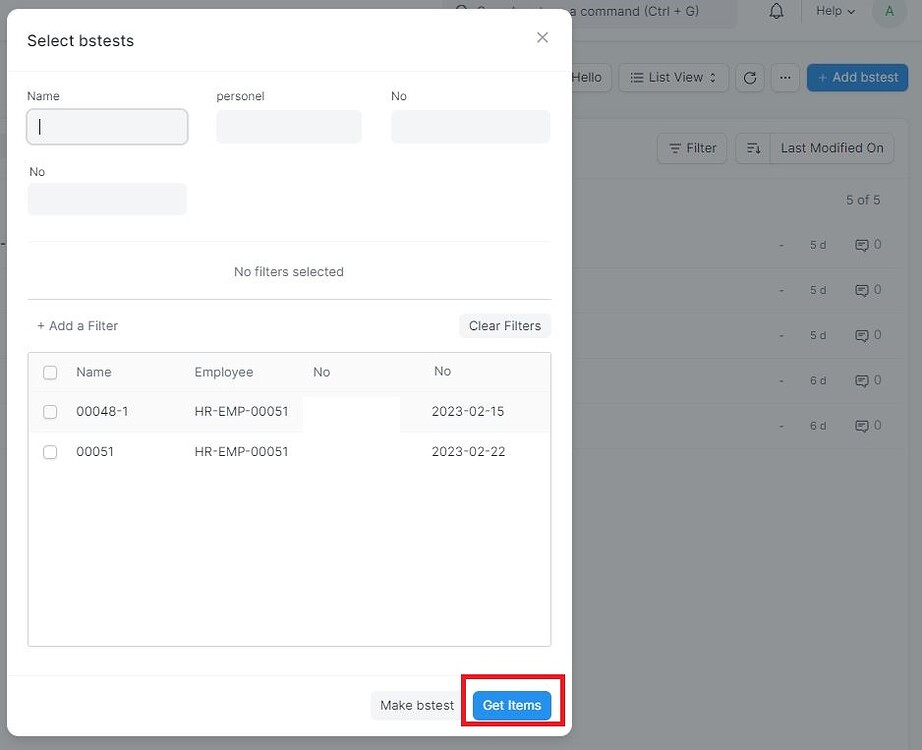This screenshot has width=922, height=750.
Task: Check the checkbox for row 00048-1
Action: [50, 411]
